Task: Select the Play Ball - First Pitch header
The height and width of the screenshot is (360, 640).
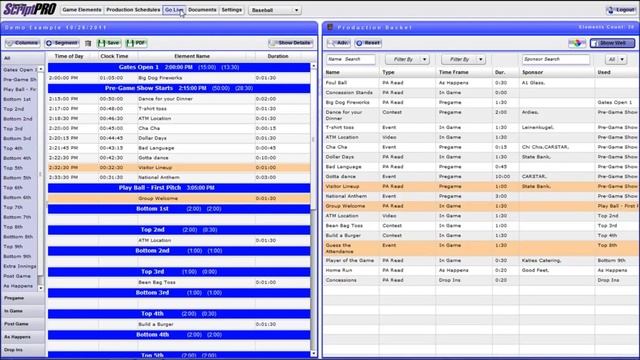Action: 179,188
